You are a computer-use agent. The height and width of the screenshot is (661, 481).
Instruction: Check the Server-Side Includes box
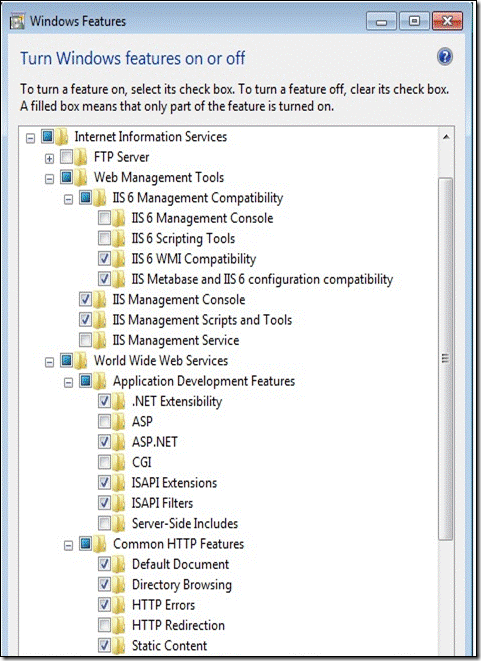(x=105, y=523)
